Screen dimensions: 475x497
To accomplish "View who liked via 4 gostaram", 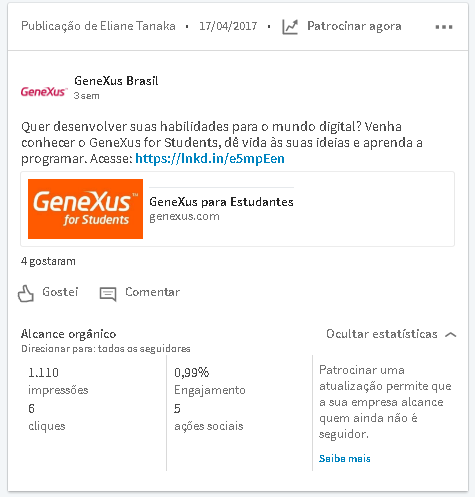I will 48,261.
